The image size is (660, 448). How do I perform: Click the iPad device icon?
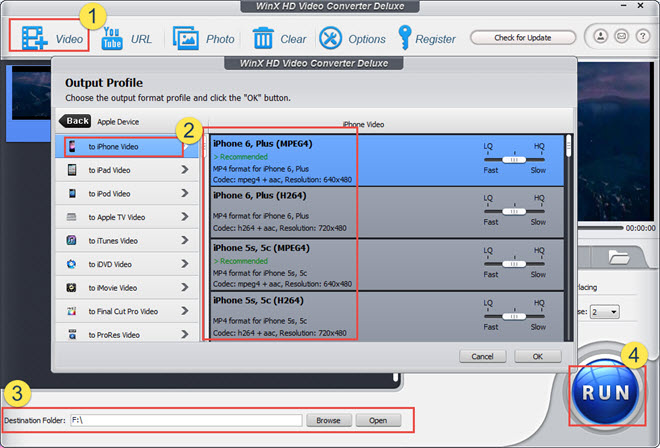(x=72, y=170)
